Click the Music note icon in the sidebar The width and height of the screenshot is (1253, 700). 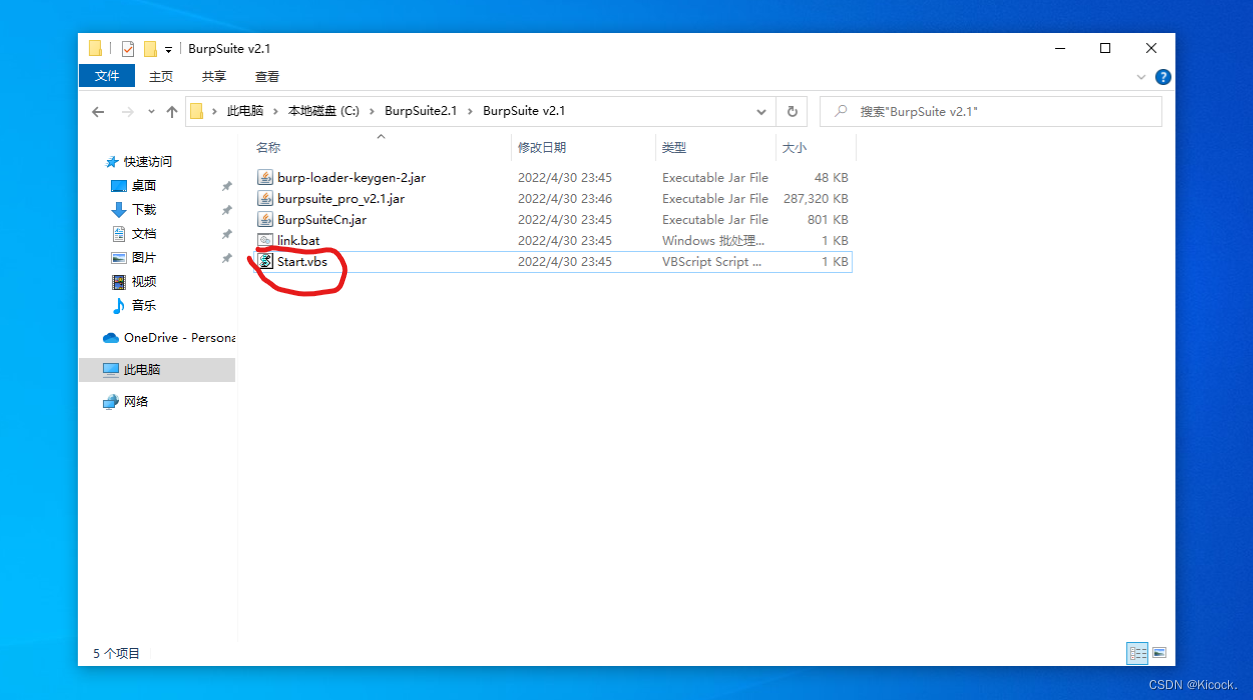pos(119,306)
